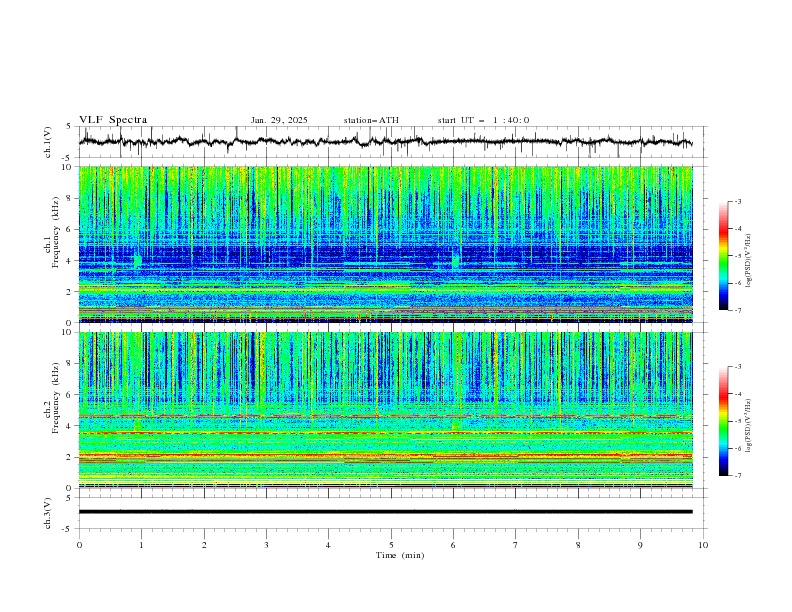Select the date Jan. 29, 2025
The width and height of the screenshot is (792, 612).
pos(279,120)
